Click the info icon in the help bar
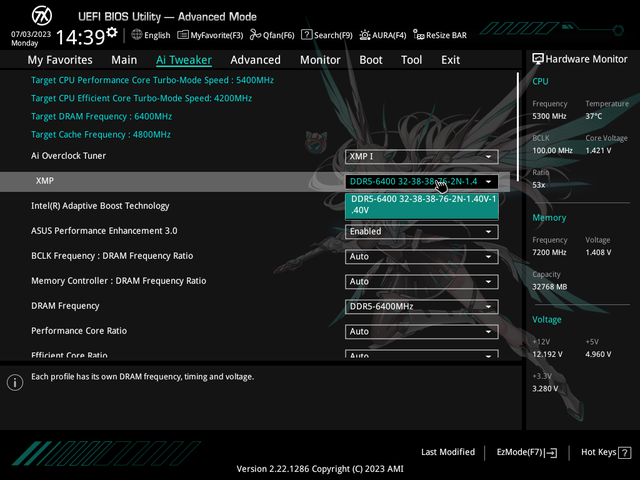This screenshot has width=640, height=480. (15, 382)
